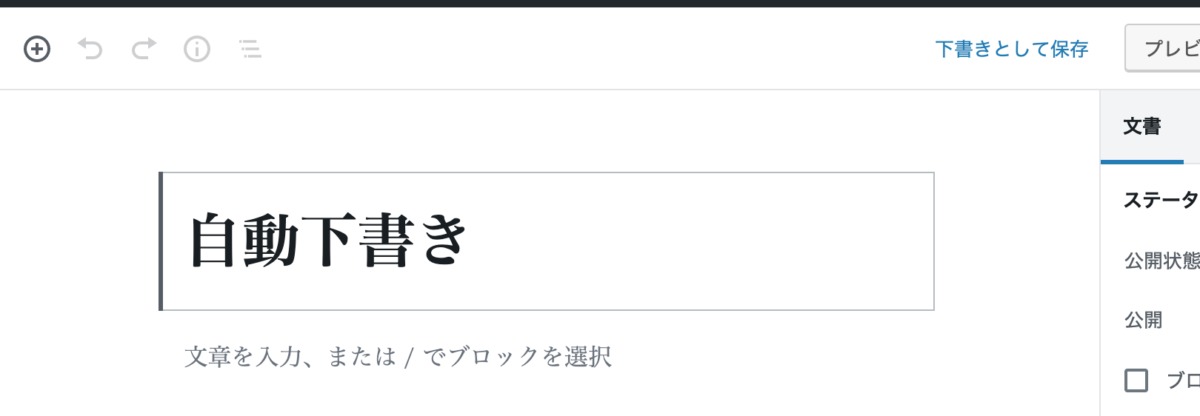Open the add block inserter
This screenshot has height=416, width=1200.
(37, 48)
